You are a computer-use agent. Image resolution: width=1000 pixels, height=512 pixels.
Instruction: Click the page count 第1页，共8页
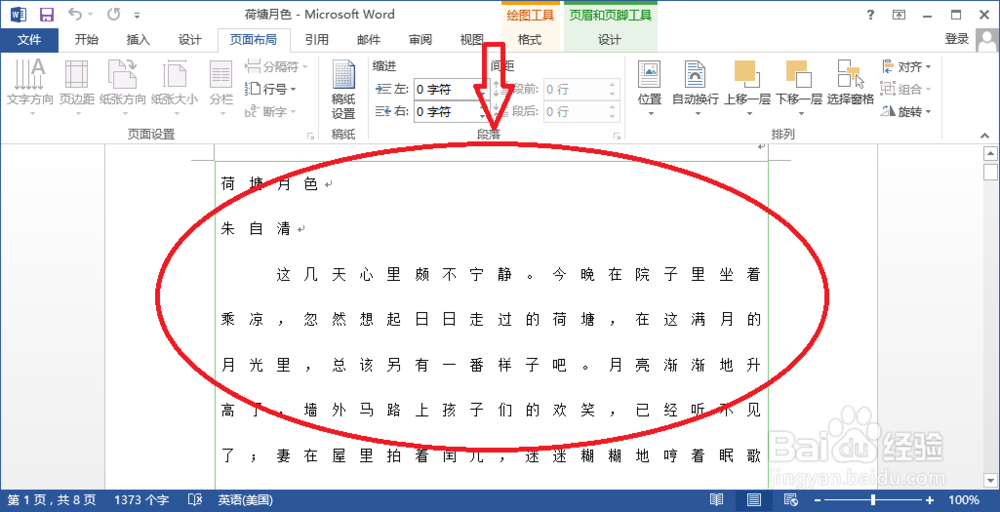[x=52, y=501]
